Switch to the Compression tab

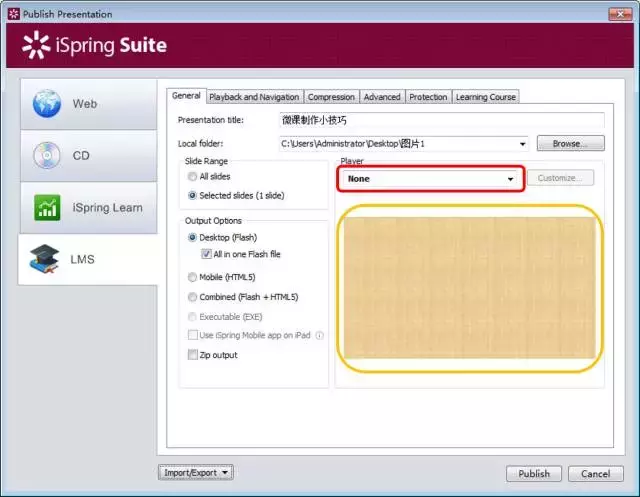pyautogui.click(x=331, y=97)
